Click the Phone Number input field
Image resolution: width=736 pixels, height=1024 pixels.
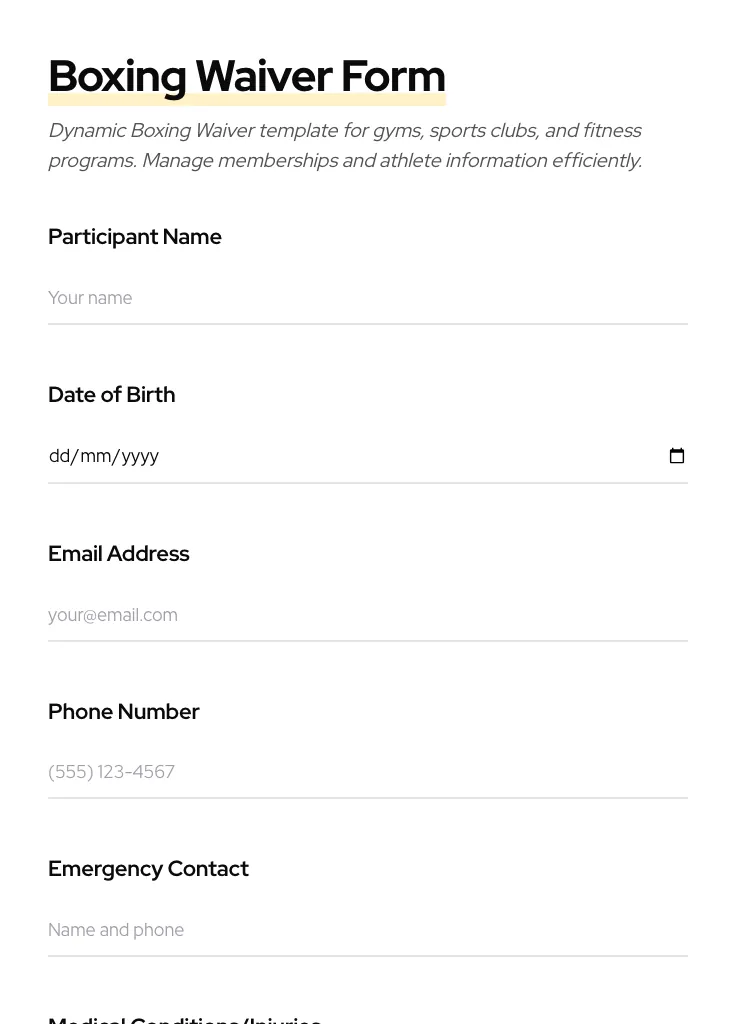click(x=367, y=772)
